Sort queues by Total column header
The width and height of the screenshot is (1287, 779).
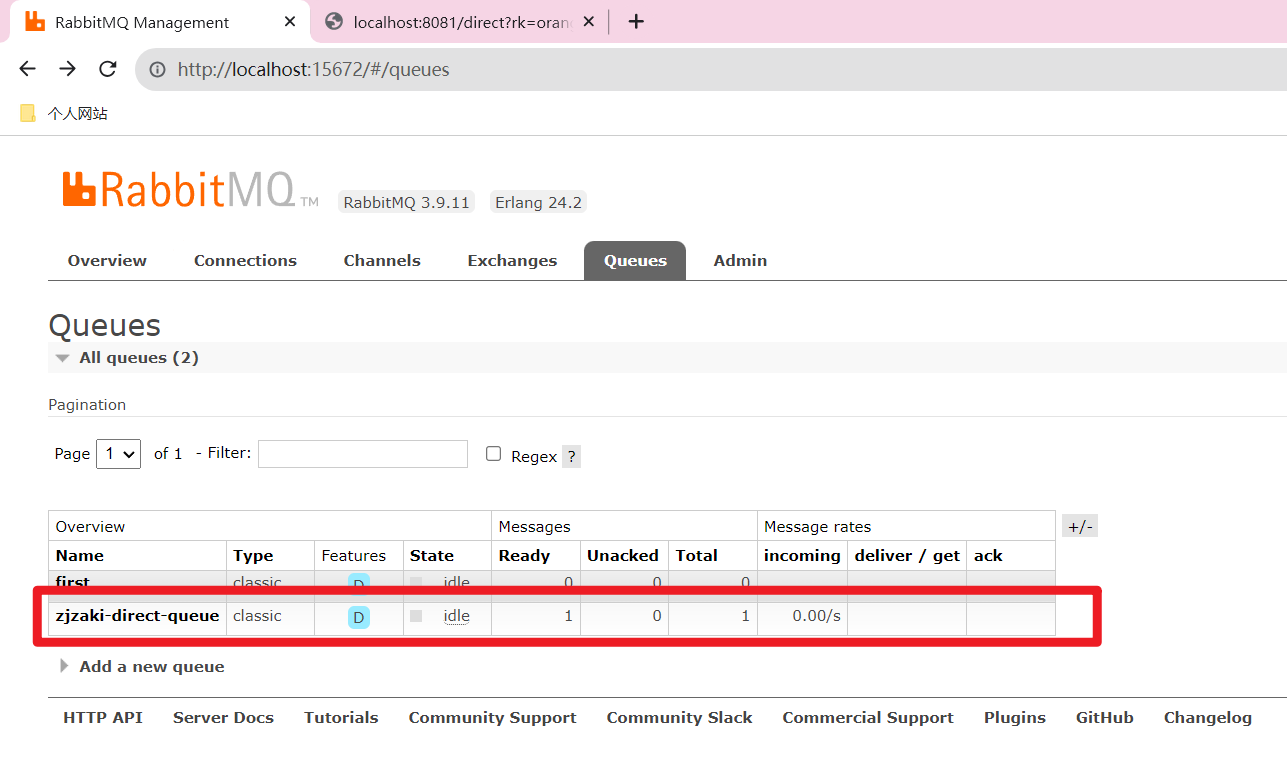[x=696, y=556]
